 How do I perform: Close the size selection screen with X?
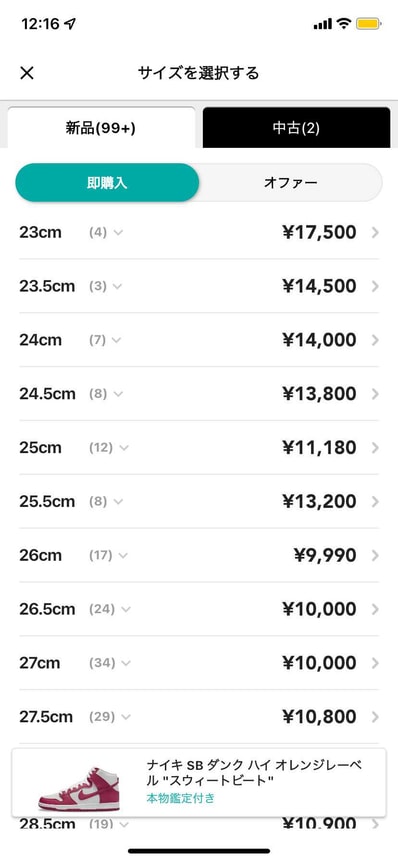tap(27, 73)
